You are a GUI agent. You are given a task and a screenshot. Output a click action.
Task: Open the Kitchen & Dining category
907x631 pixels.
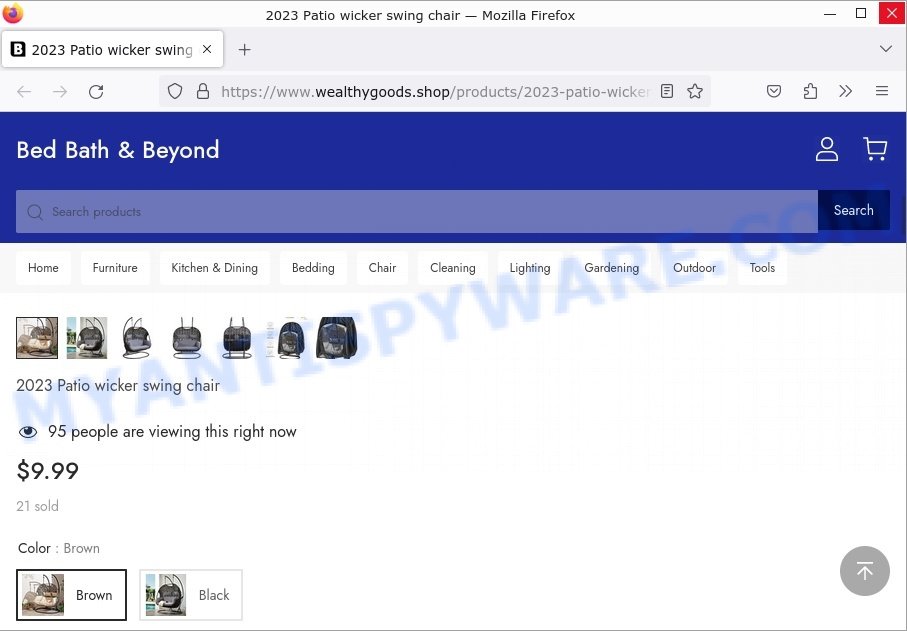215,268
